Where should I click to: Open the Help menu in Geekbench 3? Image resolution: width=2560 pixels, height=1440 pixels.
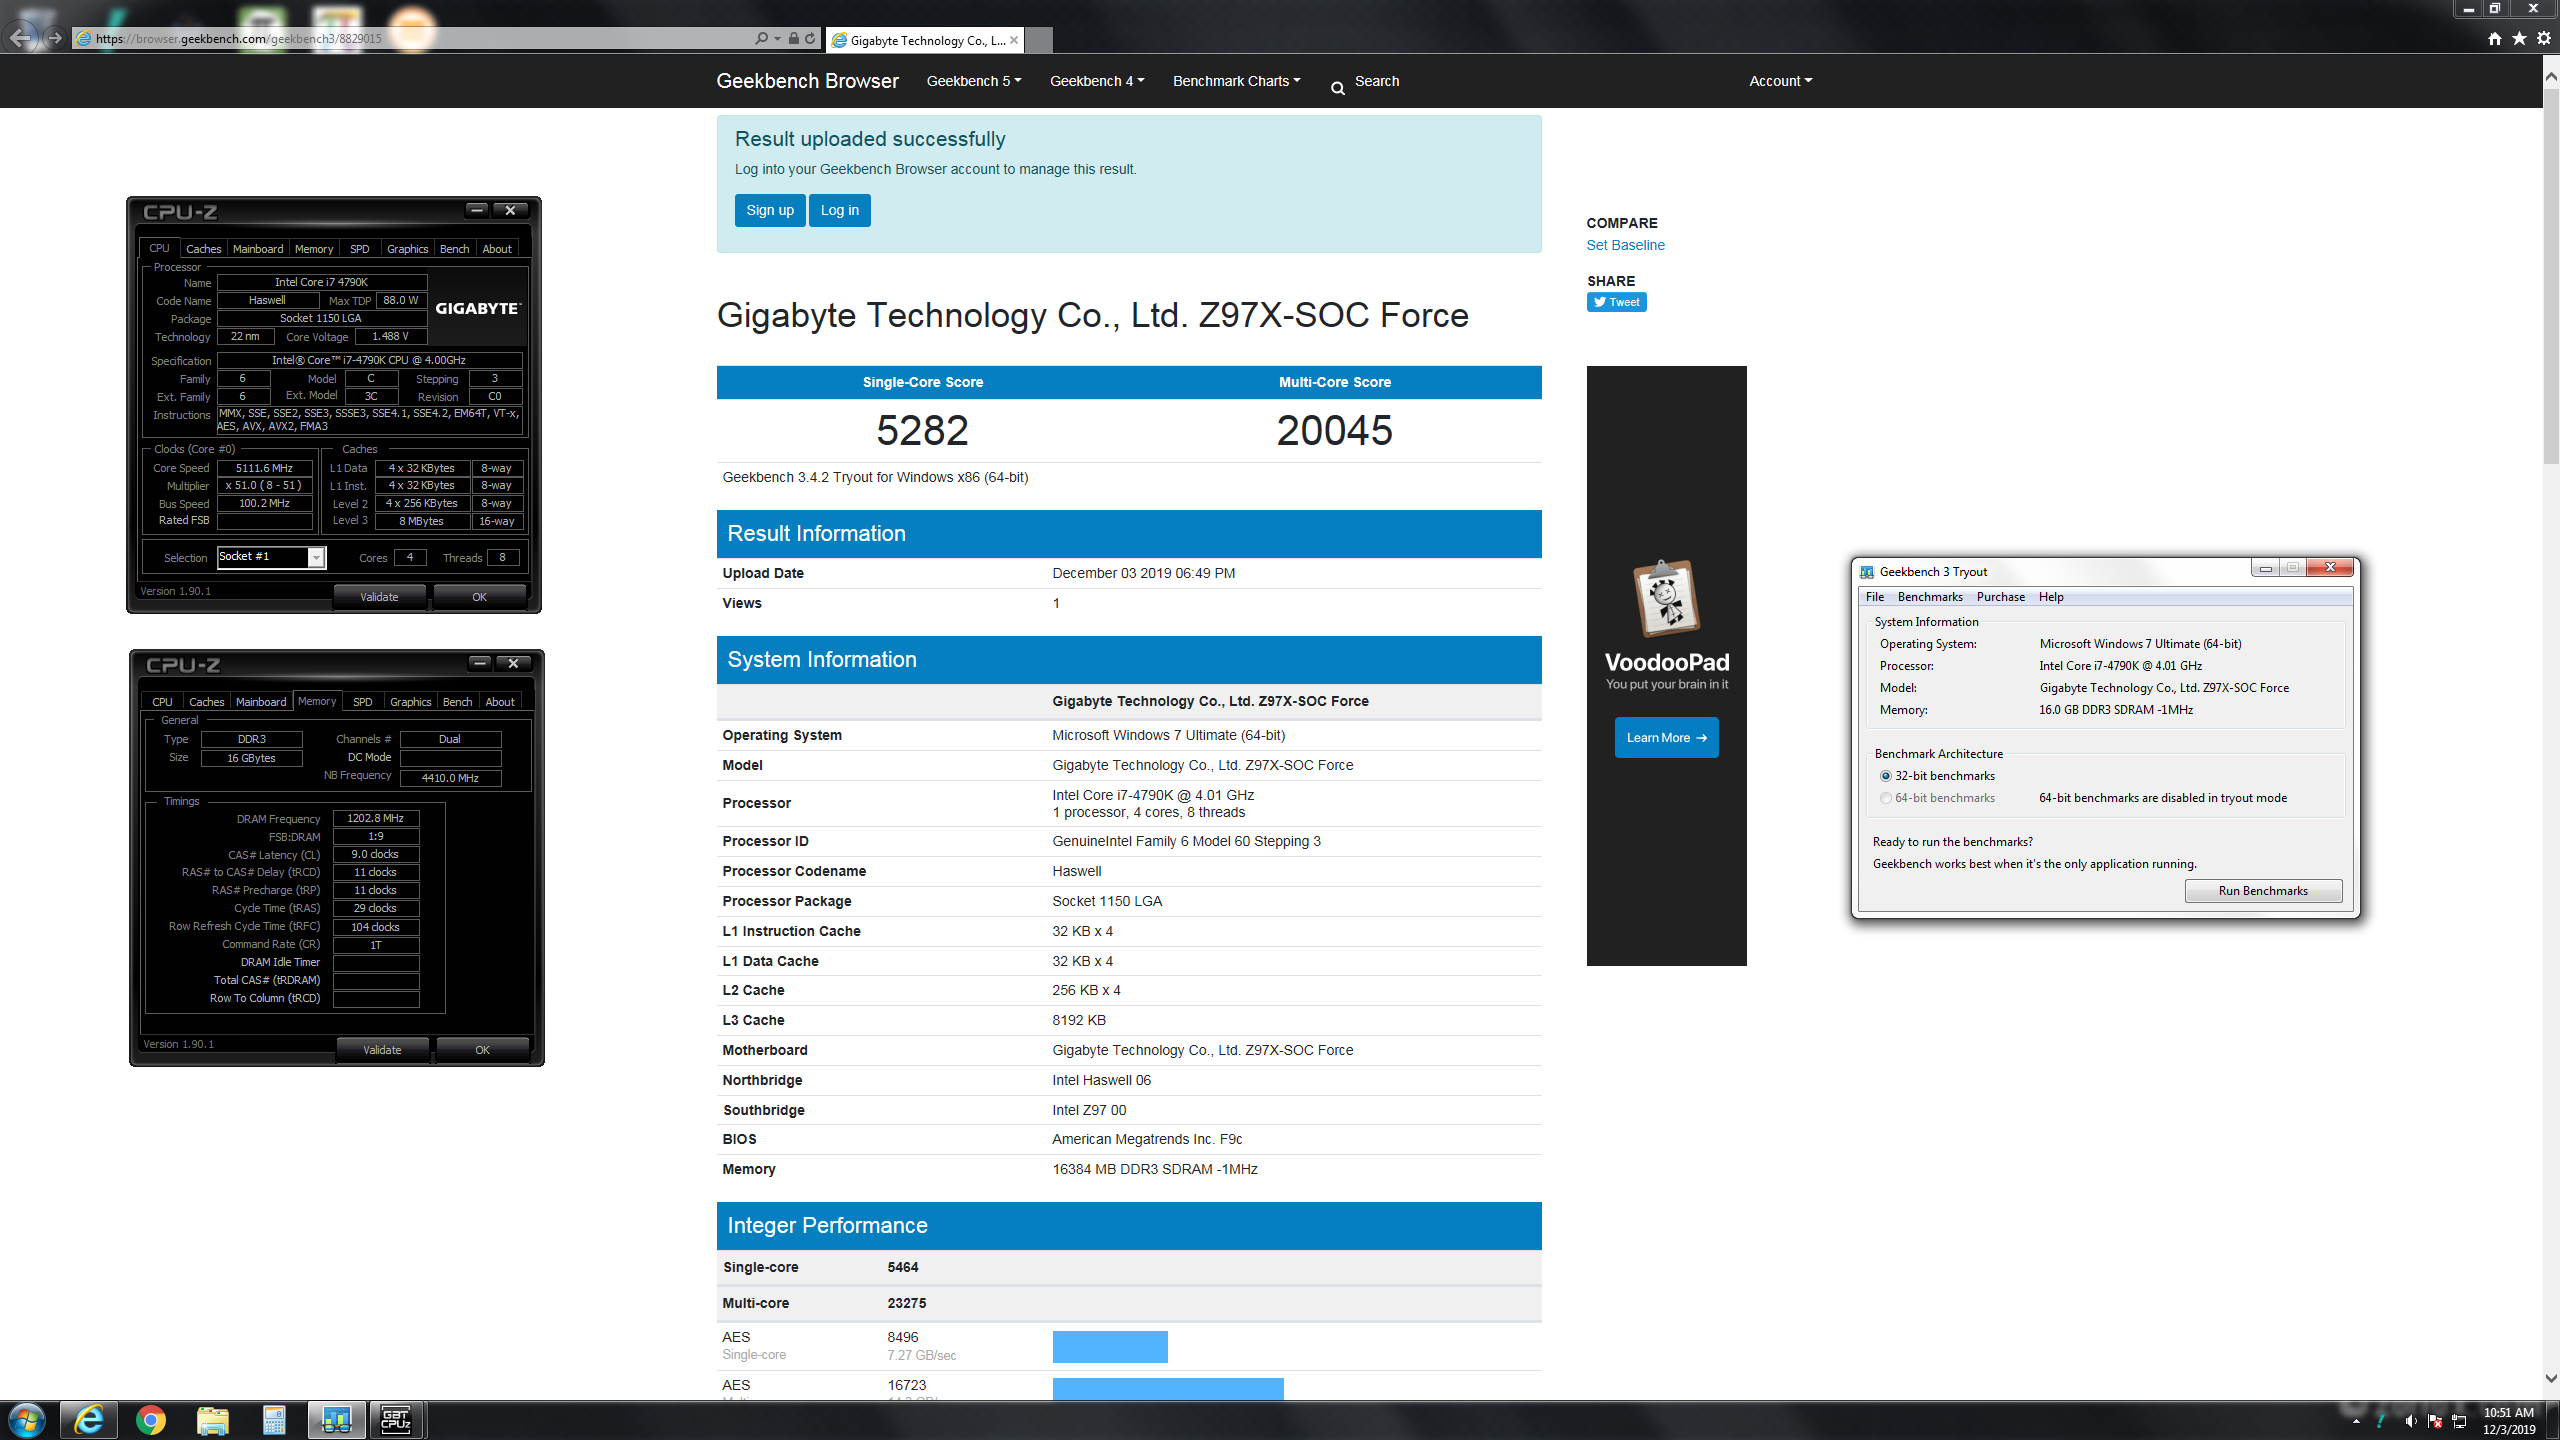coord(2051,597)
